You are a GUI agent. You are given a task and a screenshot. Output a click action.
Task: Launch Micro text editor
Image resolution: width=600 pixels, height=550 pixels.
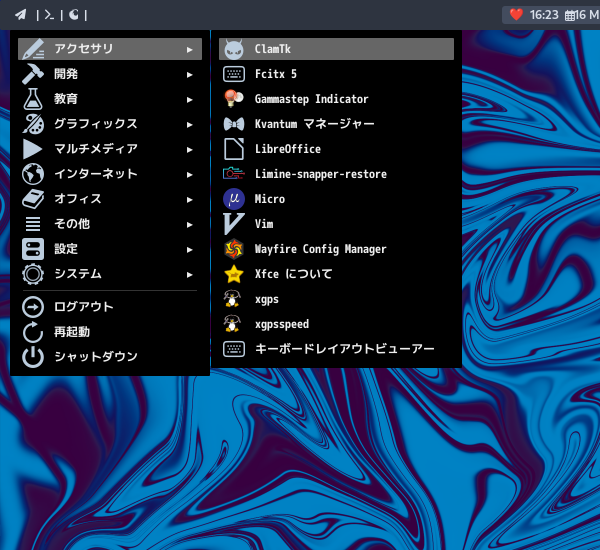point(336,199)
